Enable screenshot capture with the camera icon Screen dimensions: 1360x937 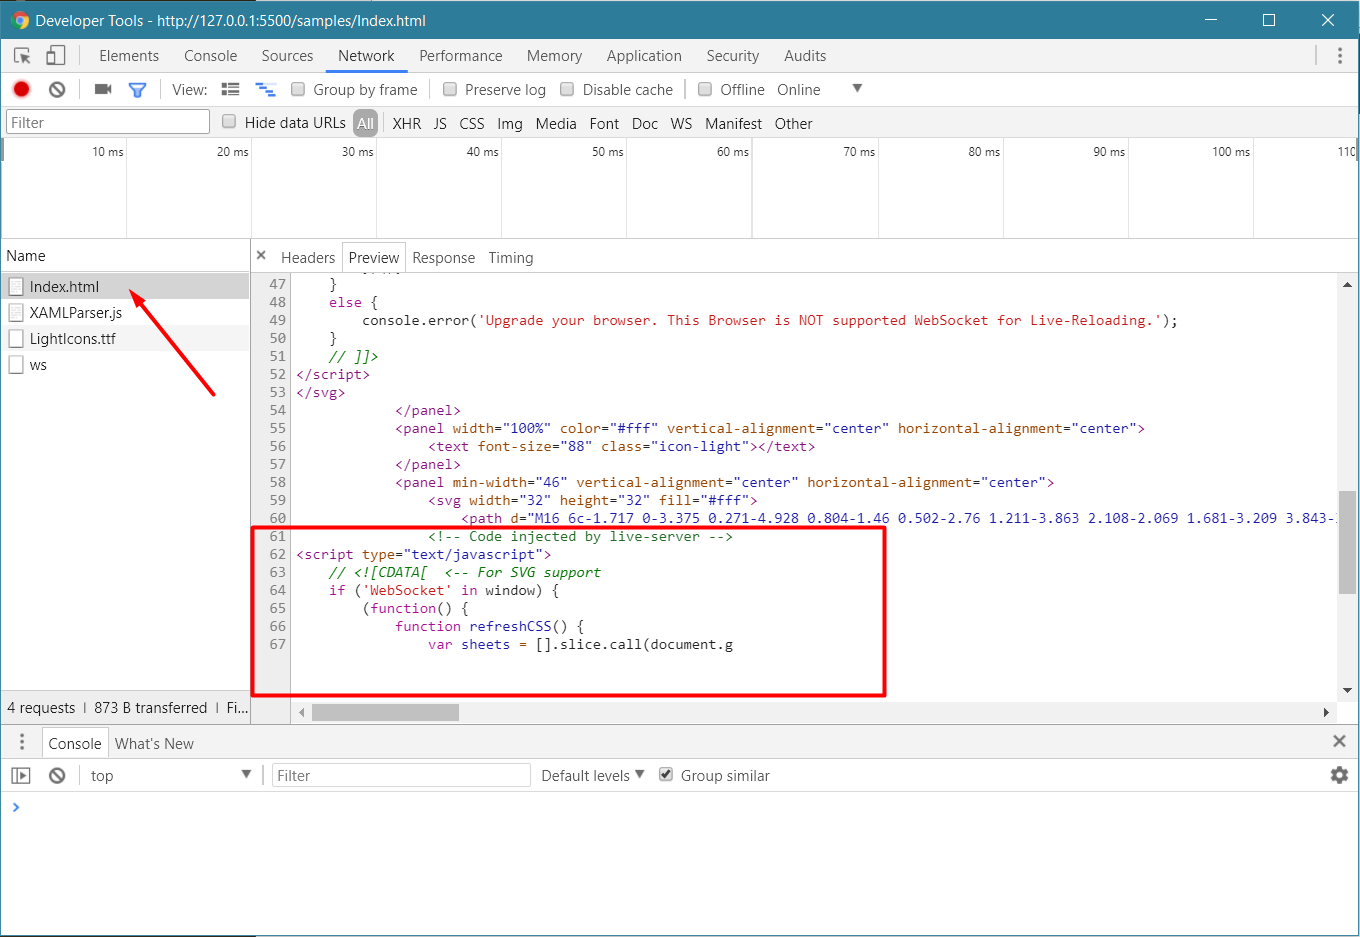point(101,89)
